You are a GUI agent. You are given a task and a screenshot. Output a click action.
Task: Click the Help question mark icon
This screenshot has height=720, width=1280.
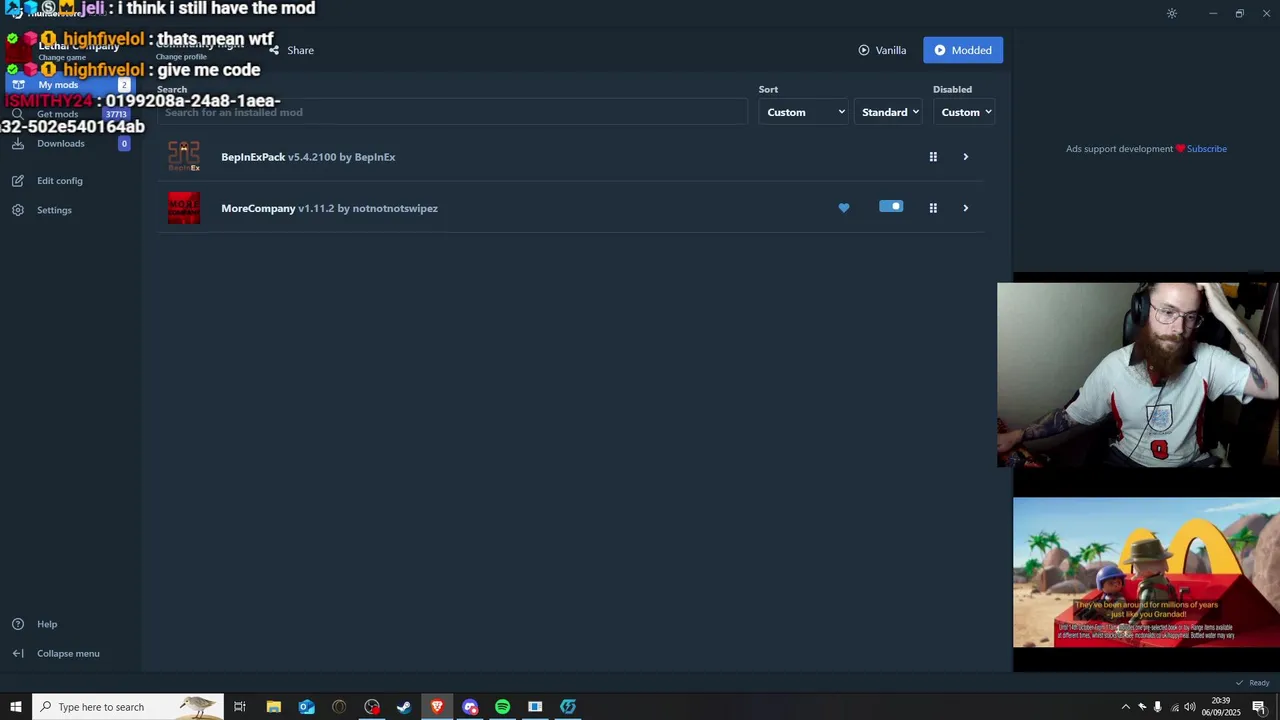pyautogui.click(x=18, y=624)
